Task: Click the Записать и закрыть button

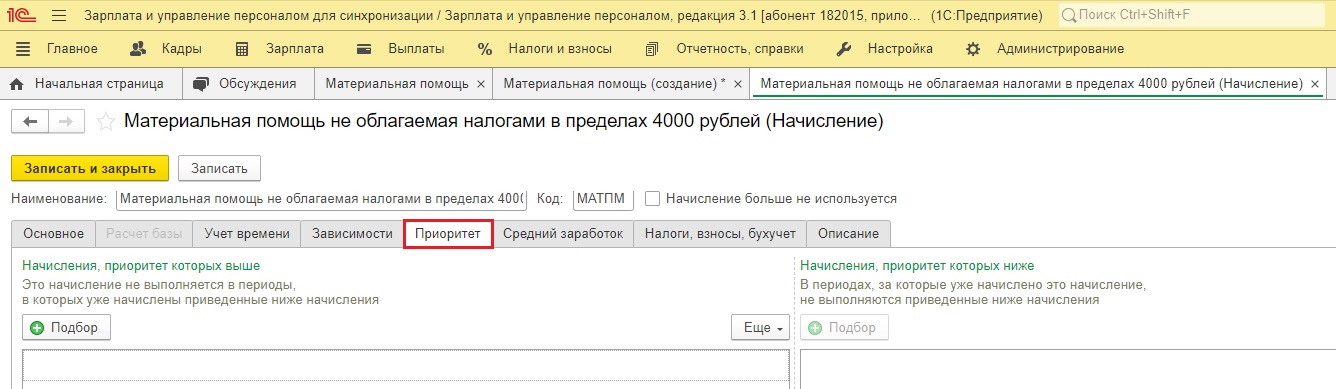Action: pyautogui.click(x=90, y=167)
